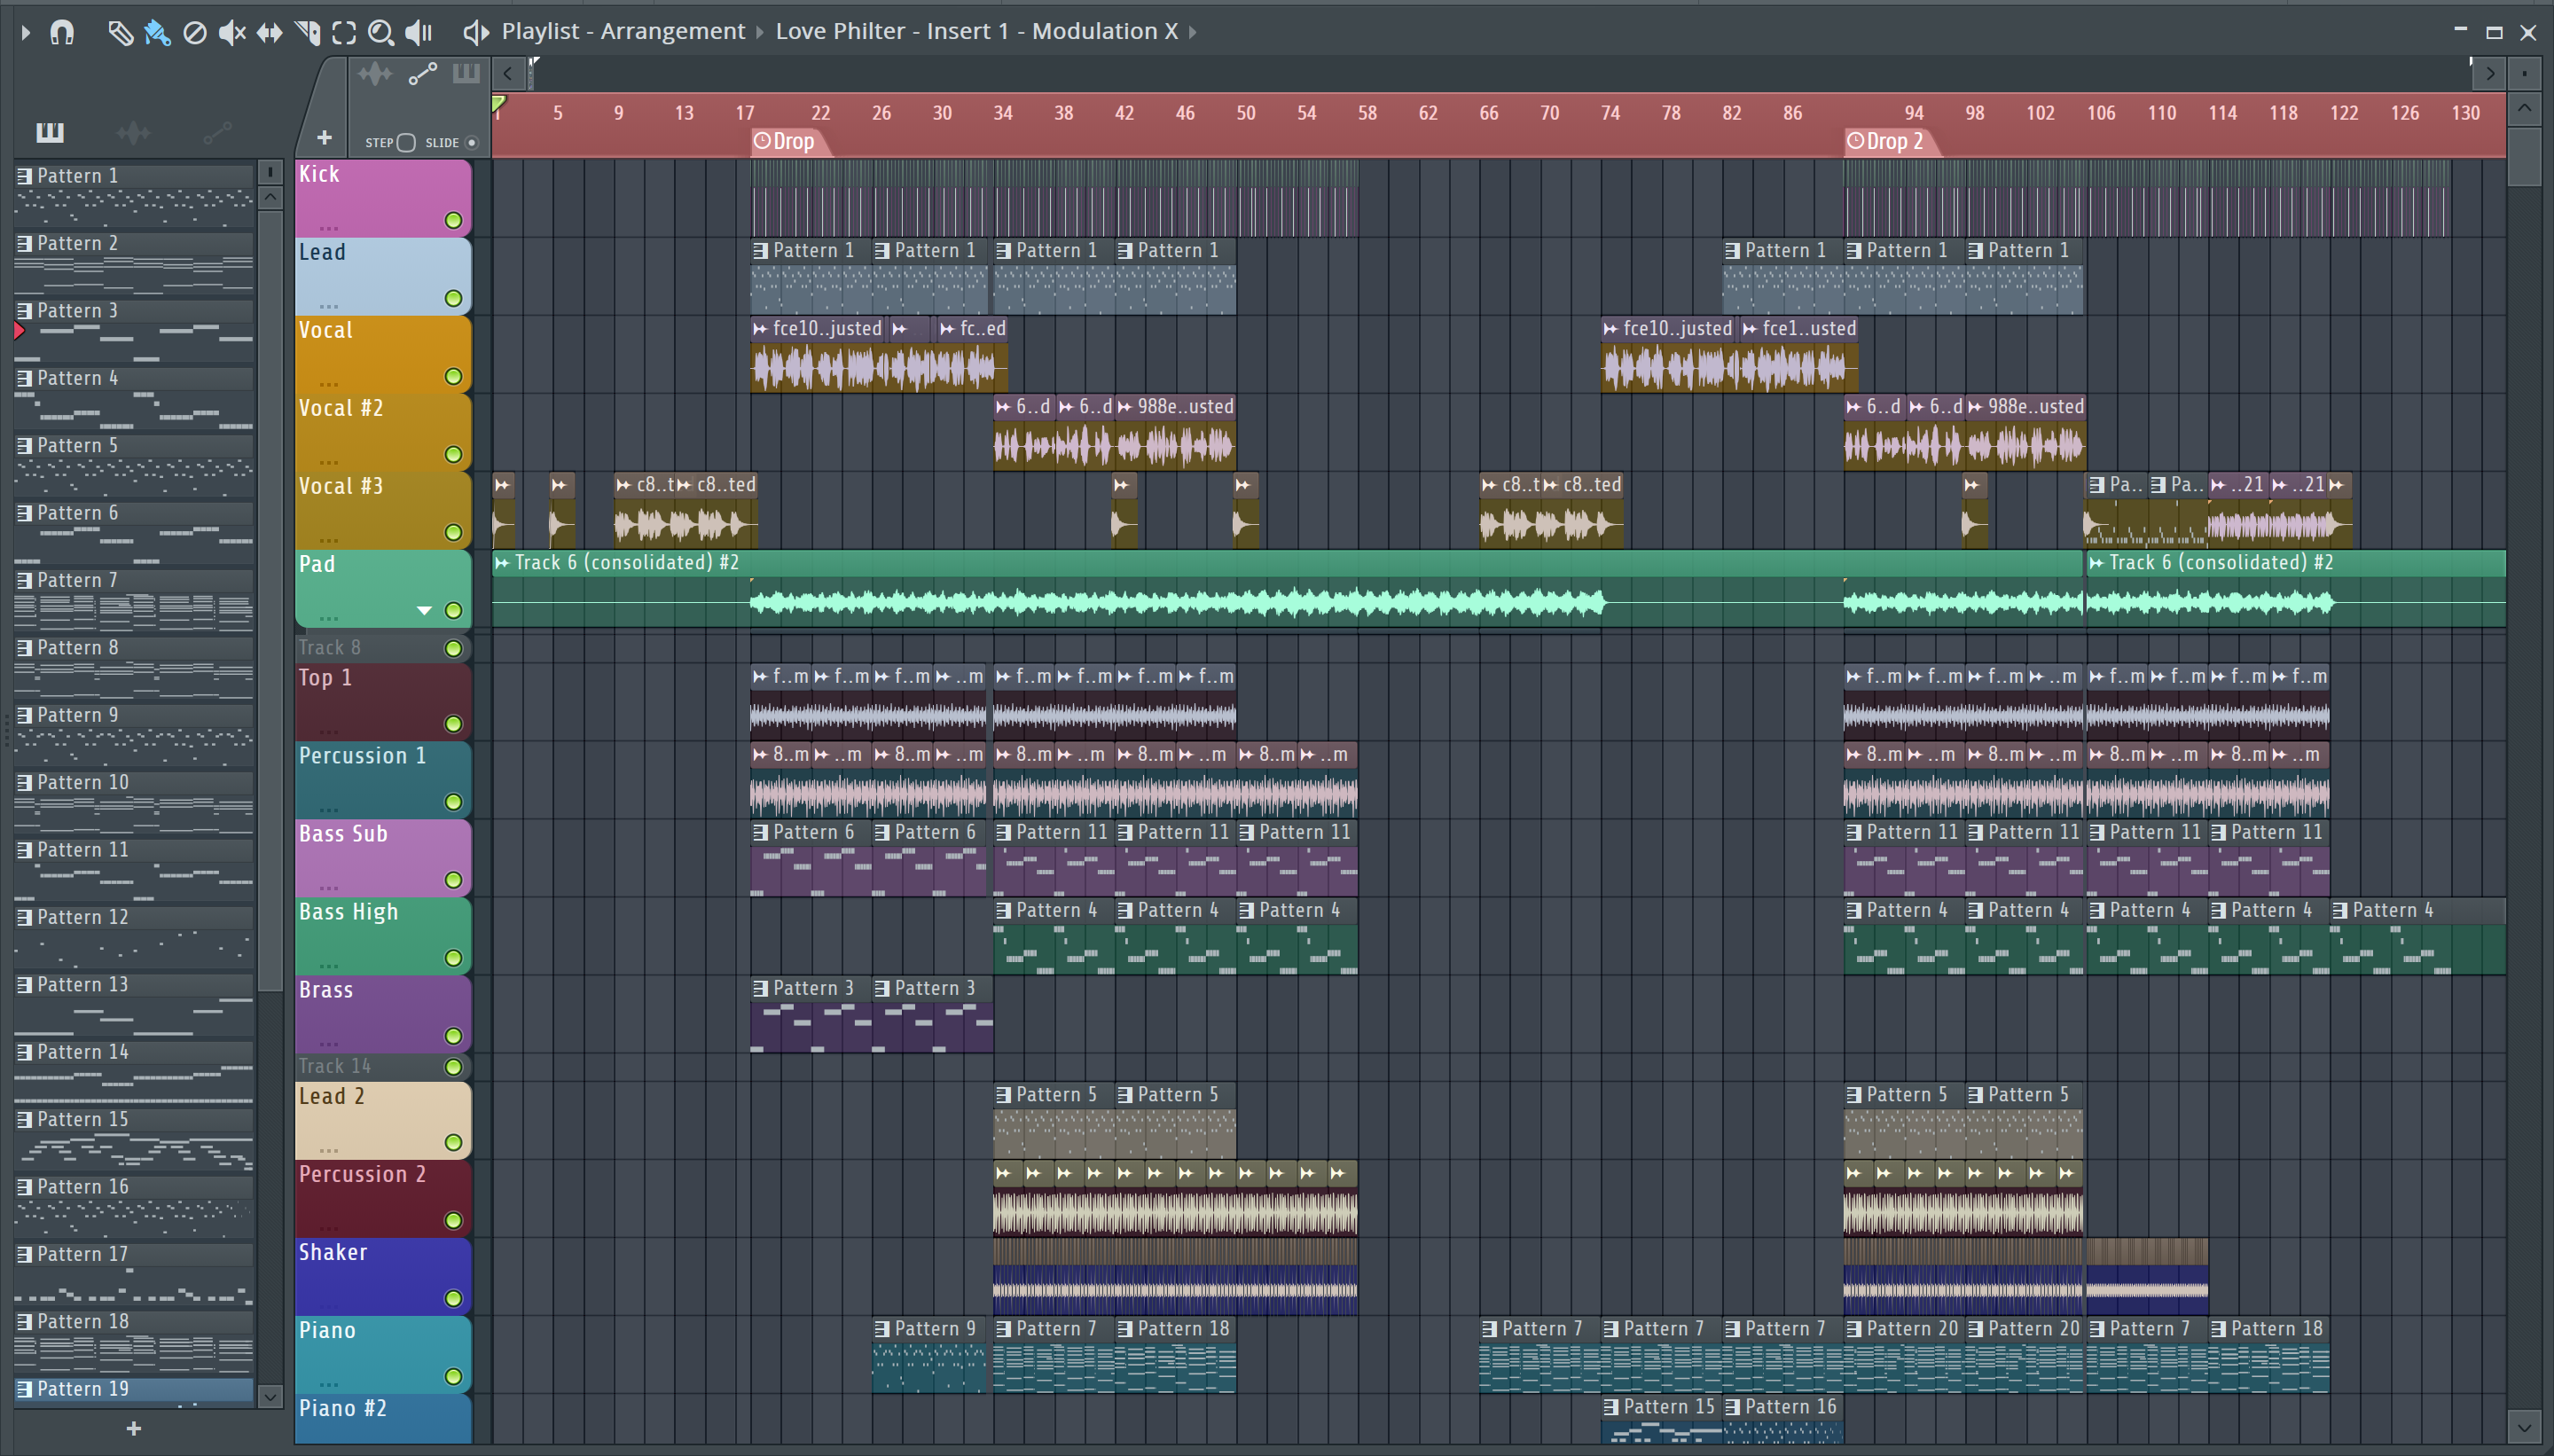
Task: Mute the Vocal #2 track
Action: [x=453, y=454]
